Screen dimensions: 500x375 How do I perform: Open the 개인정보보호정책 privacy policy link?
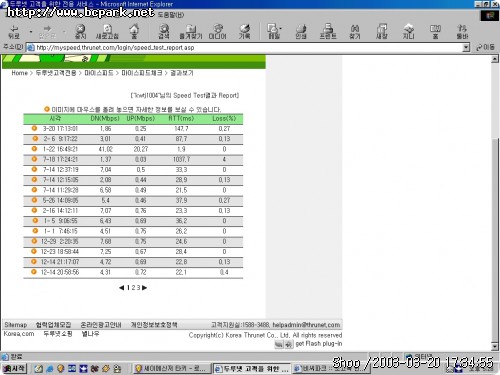click(154, 325)
